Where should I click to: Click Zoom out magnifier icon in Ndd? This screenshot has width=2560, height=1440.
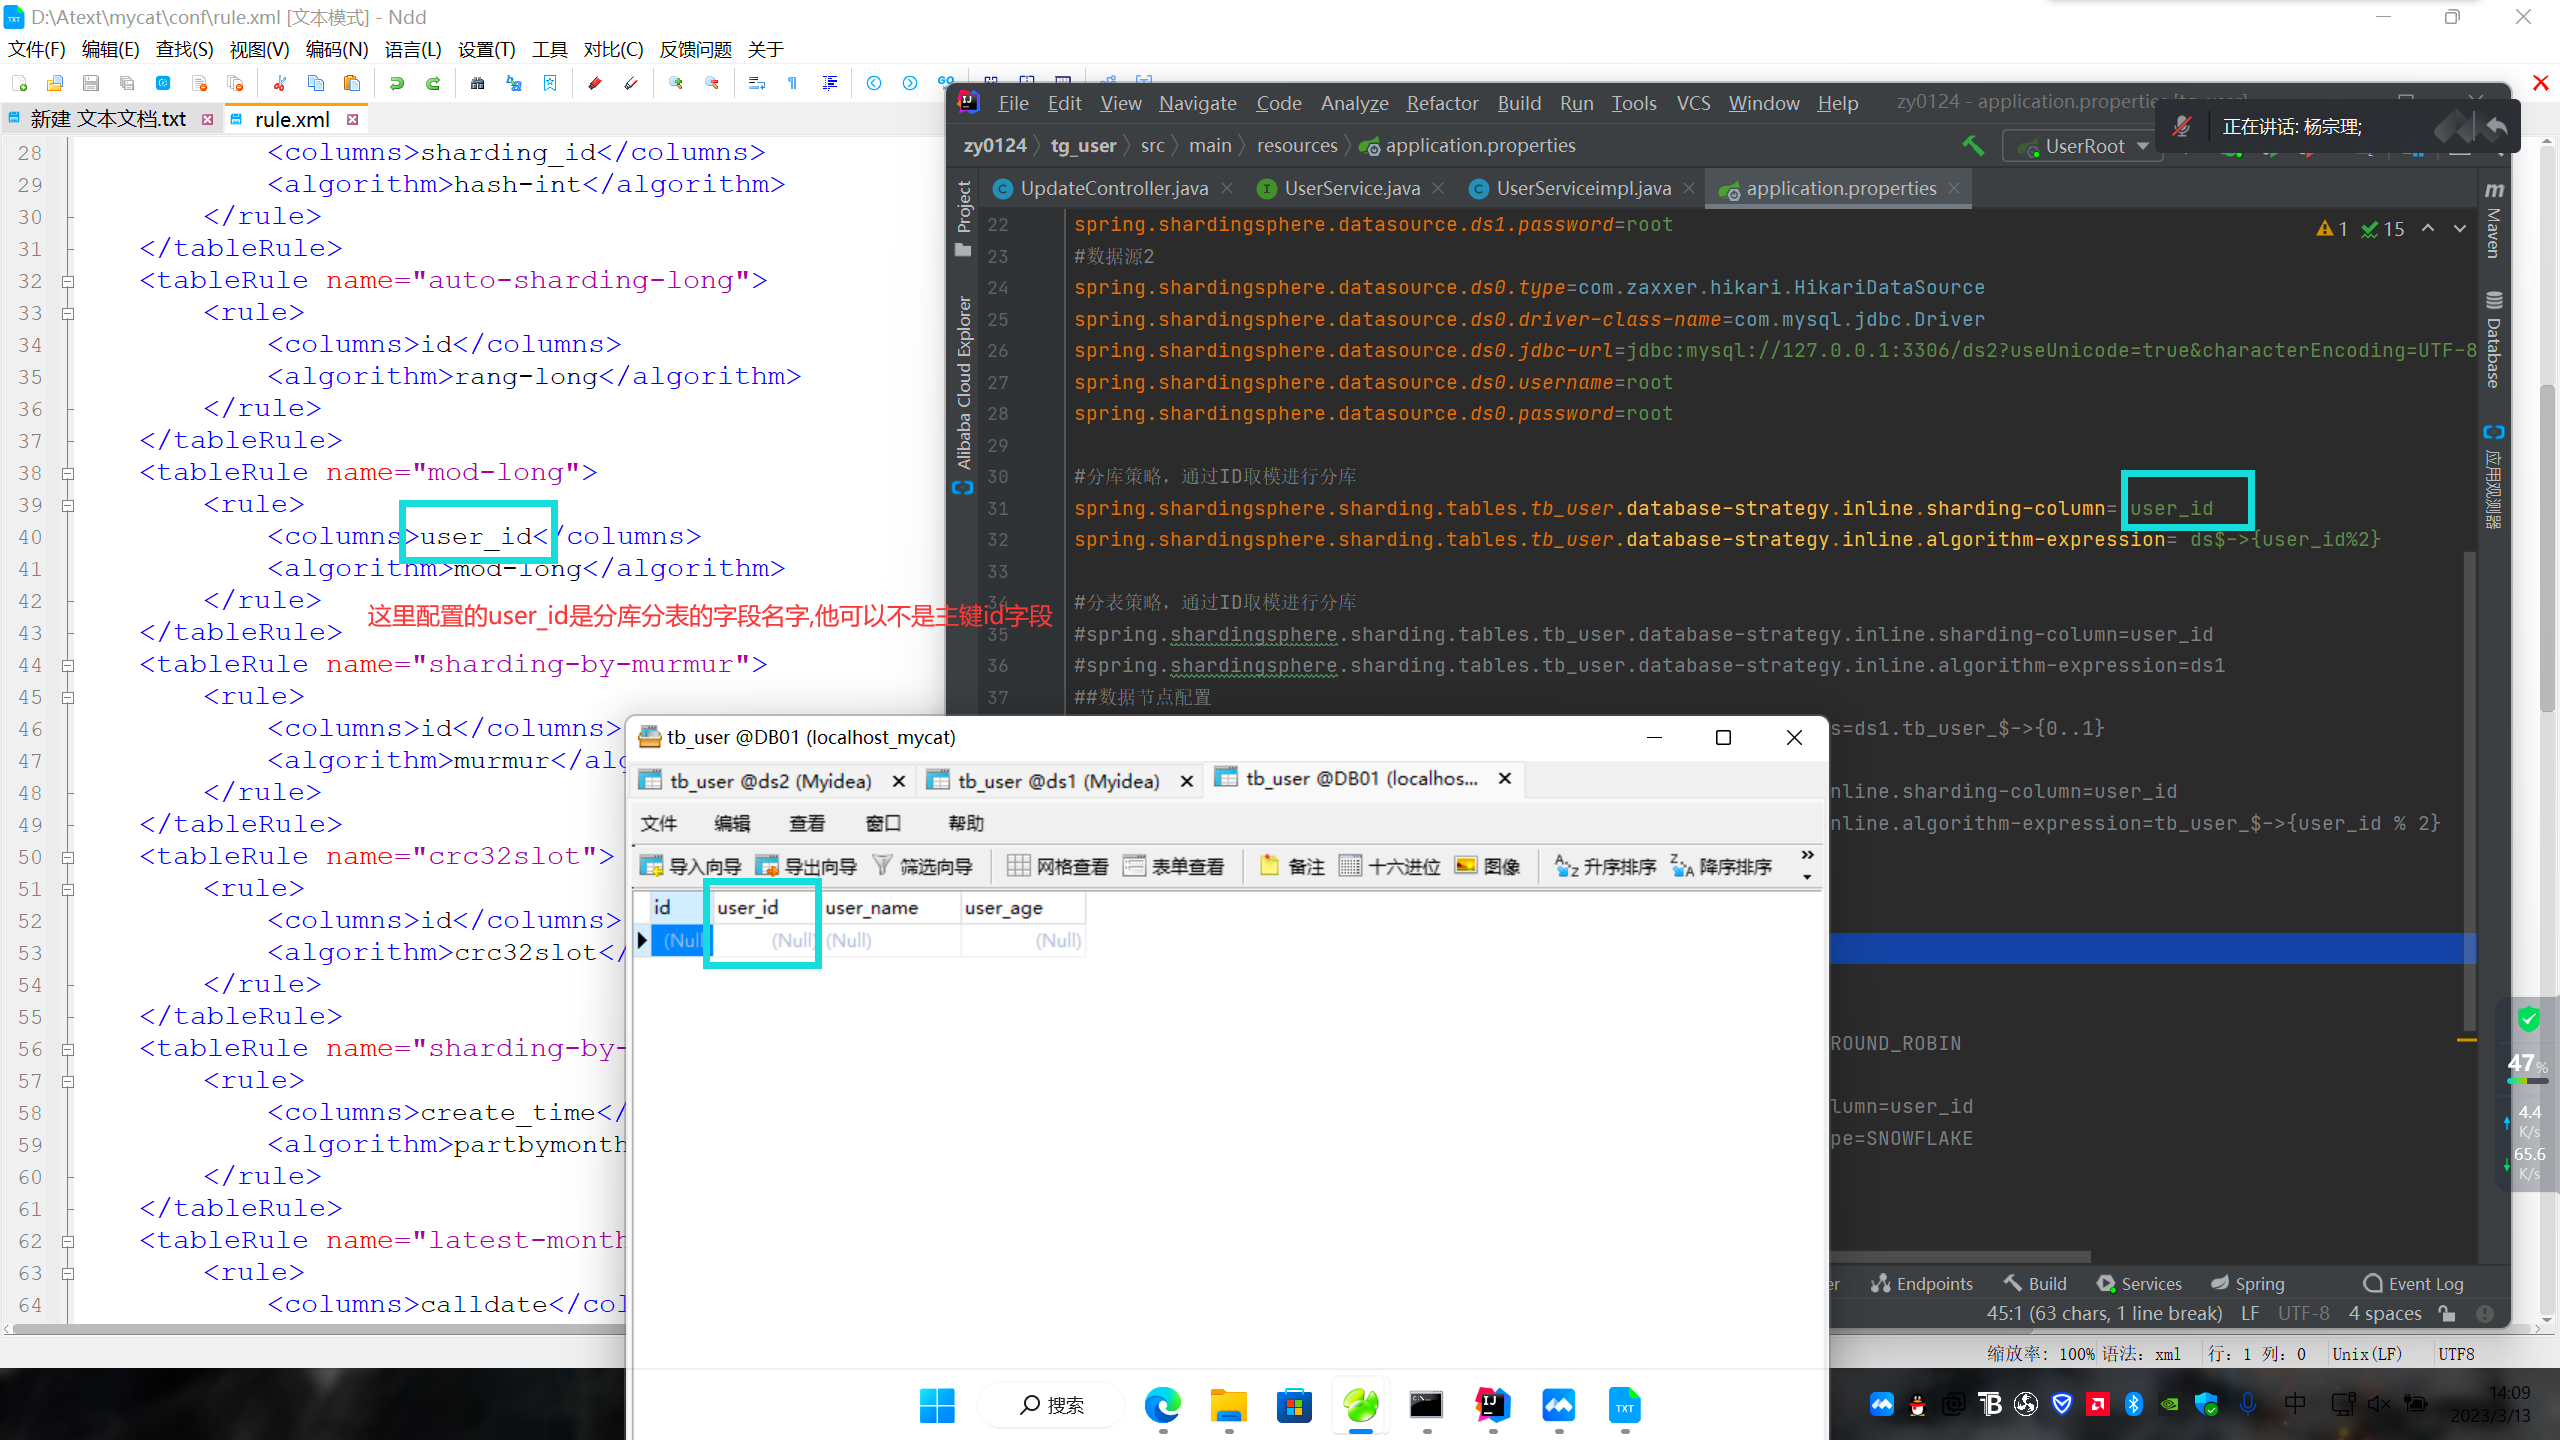(712, 83)
